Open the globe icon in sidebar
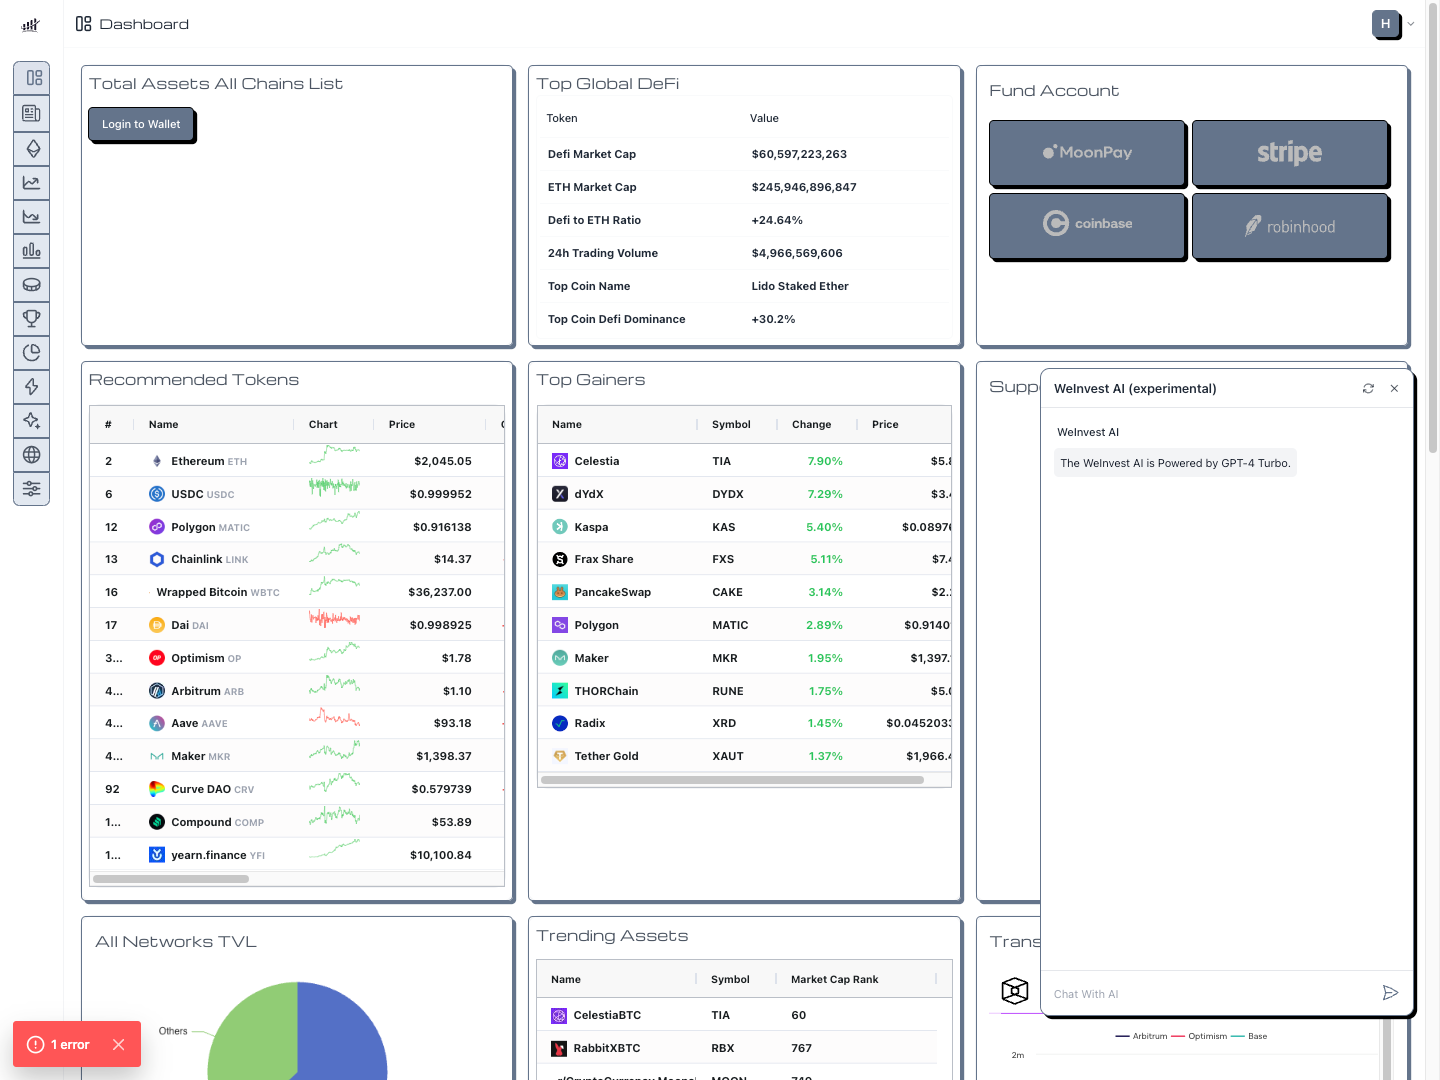Image resolution: width=1440 pixels, height=1080 pixels. (x=32, y=454)
